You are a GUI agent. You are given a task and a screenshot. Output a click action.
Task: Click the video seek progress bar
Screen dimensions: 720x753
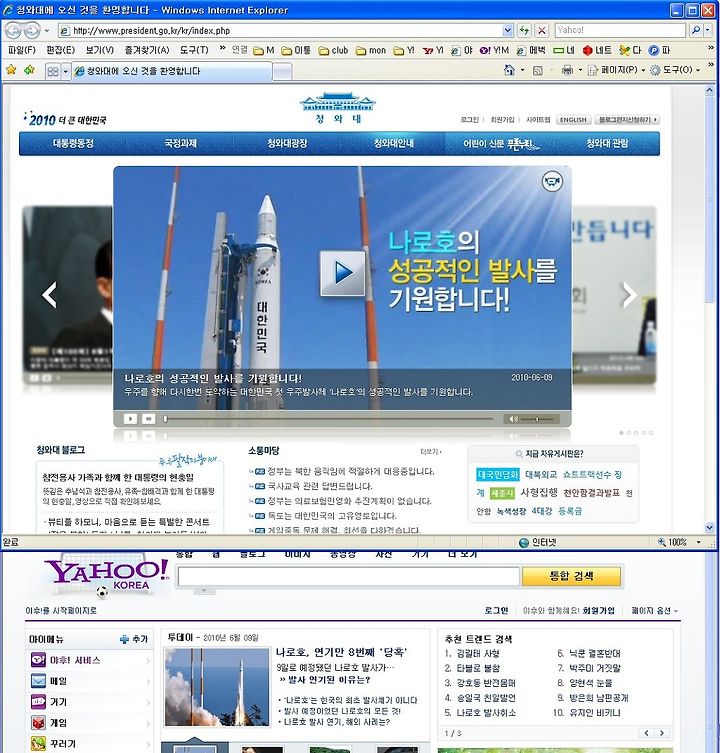[328, 419]
